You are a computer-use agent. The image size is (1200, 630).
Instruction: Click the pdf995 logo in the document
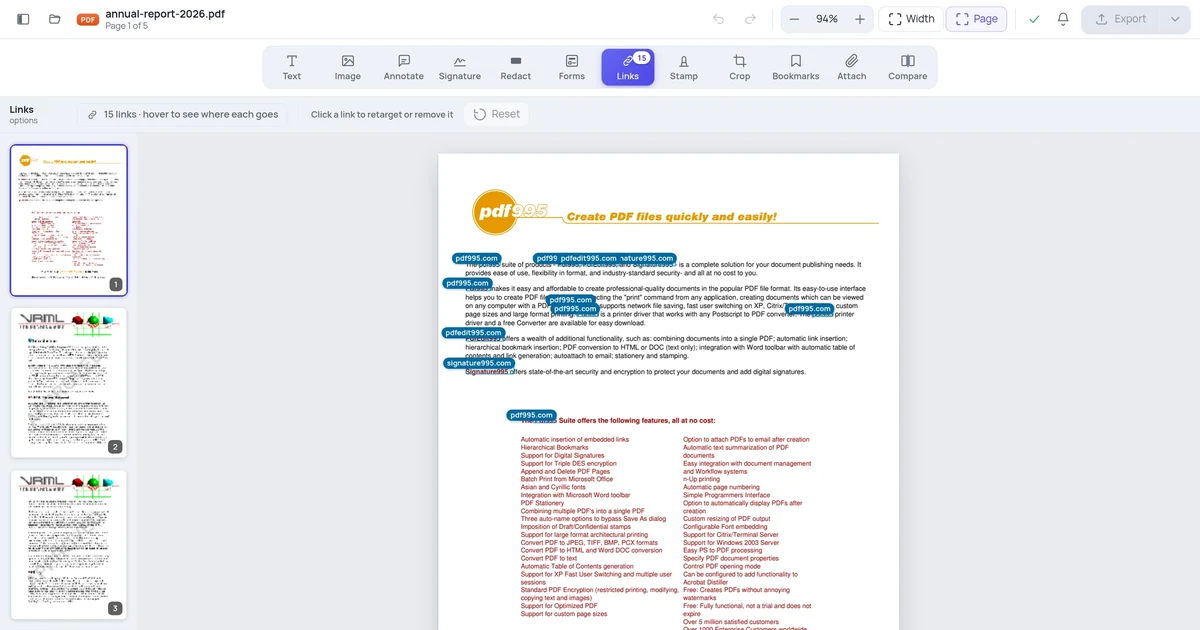click(x=511, y=211)
